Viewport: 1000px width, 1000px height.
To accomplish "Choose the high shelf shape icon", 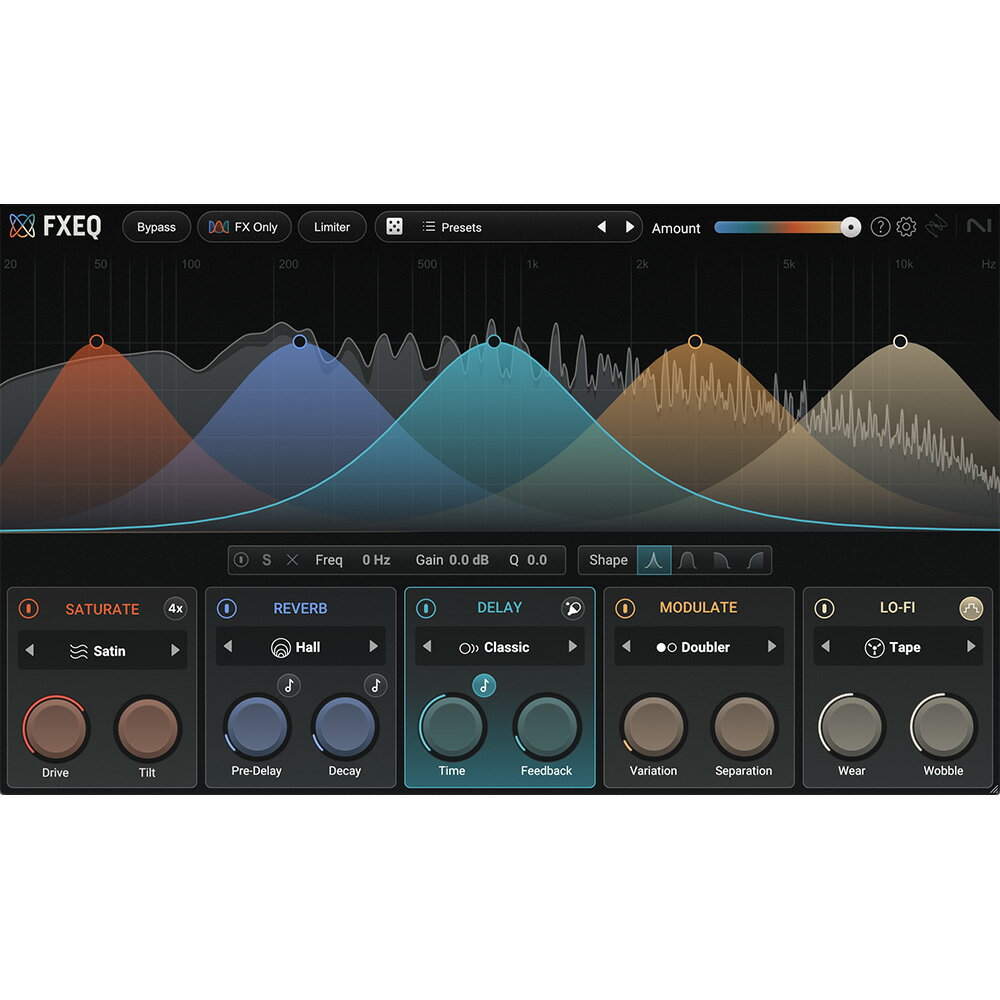I will click(754, 560).
